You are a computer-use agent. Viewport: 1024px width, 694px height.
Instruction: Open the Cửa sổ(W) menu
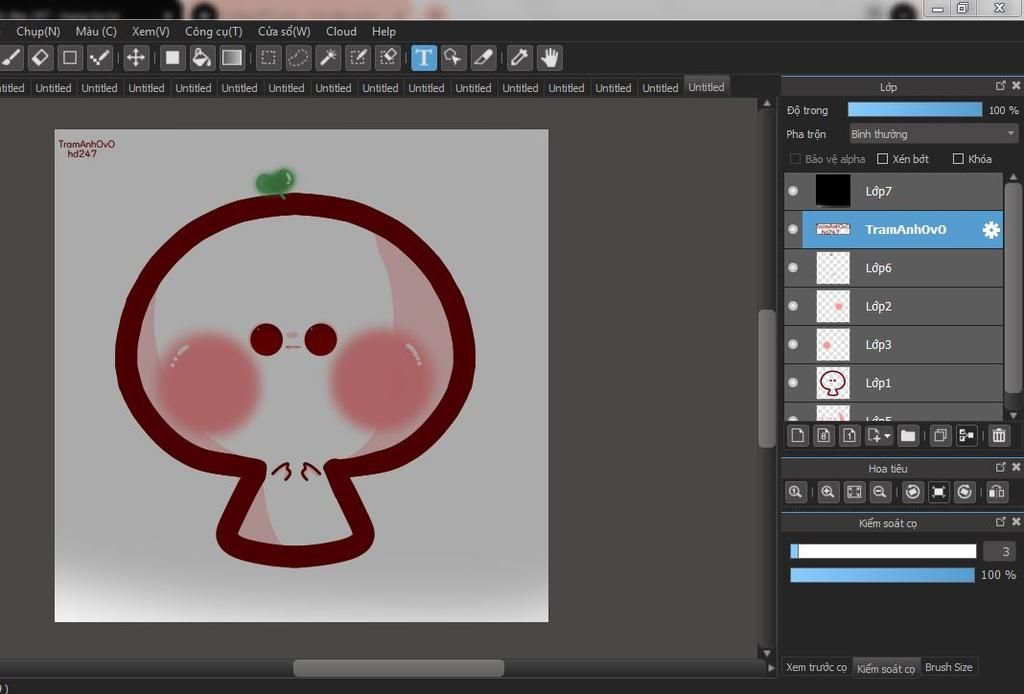(284, 31)
